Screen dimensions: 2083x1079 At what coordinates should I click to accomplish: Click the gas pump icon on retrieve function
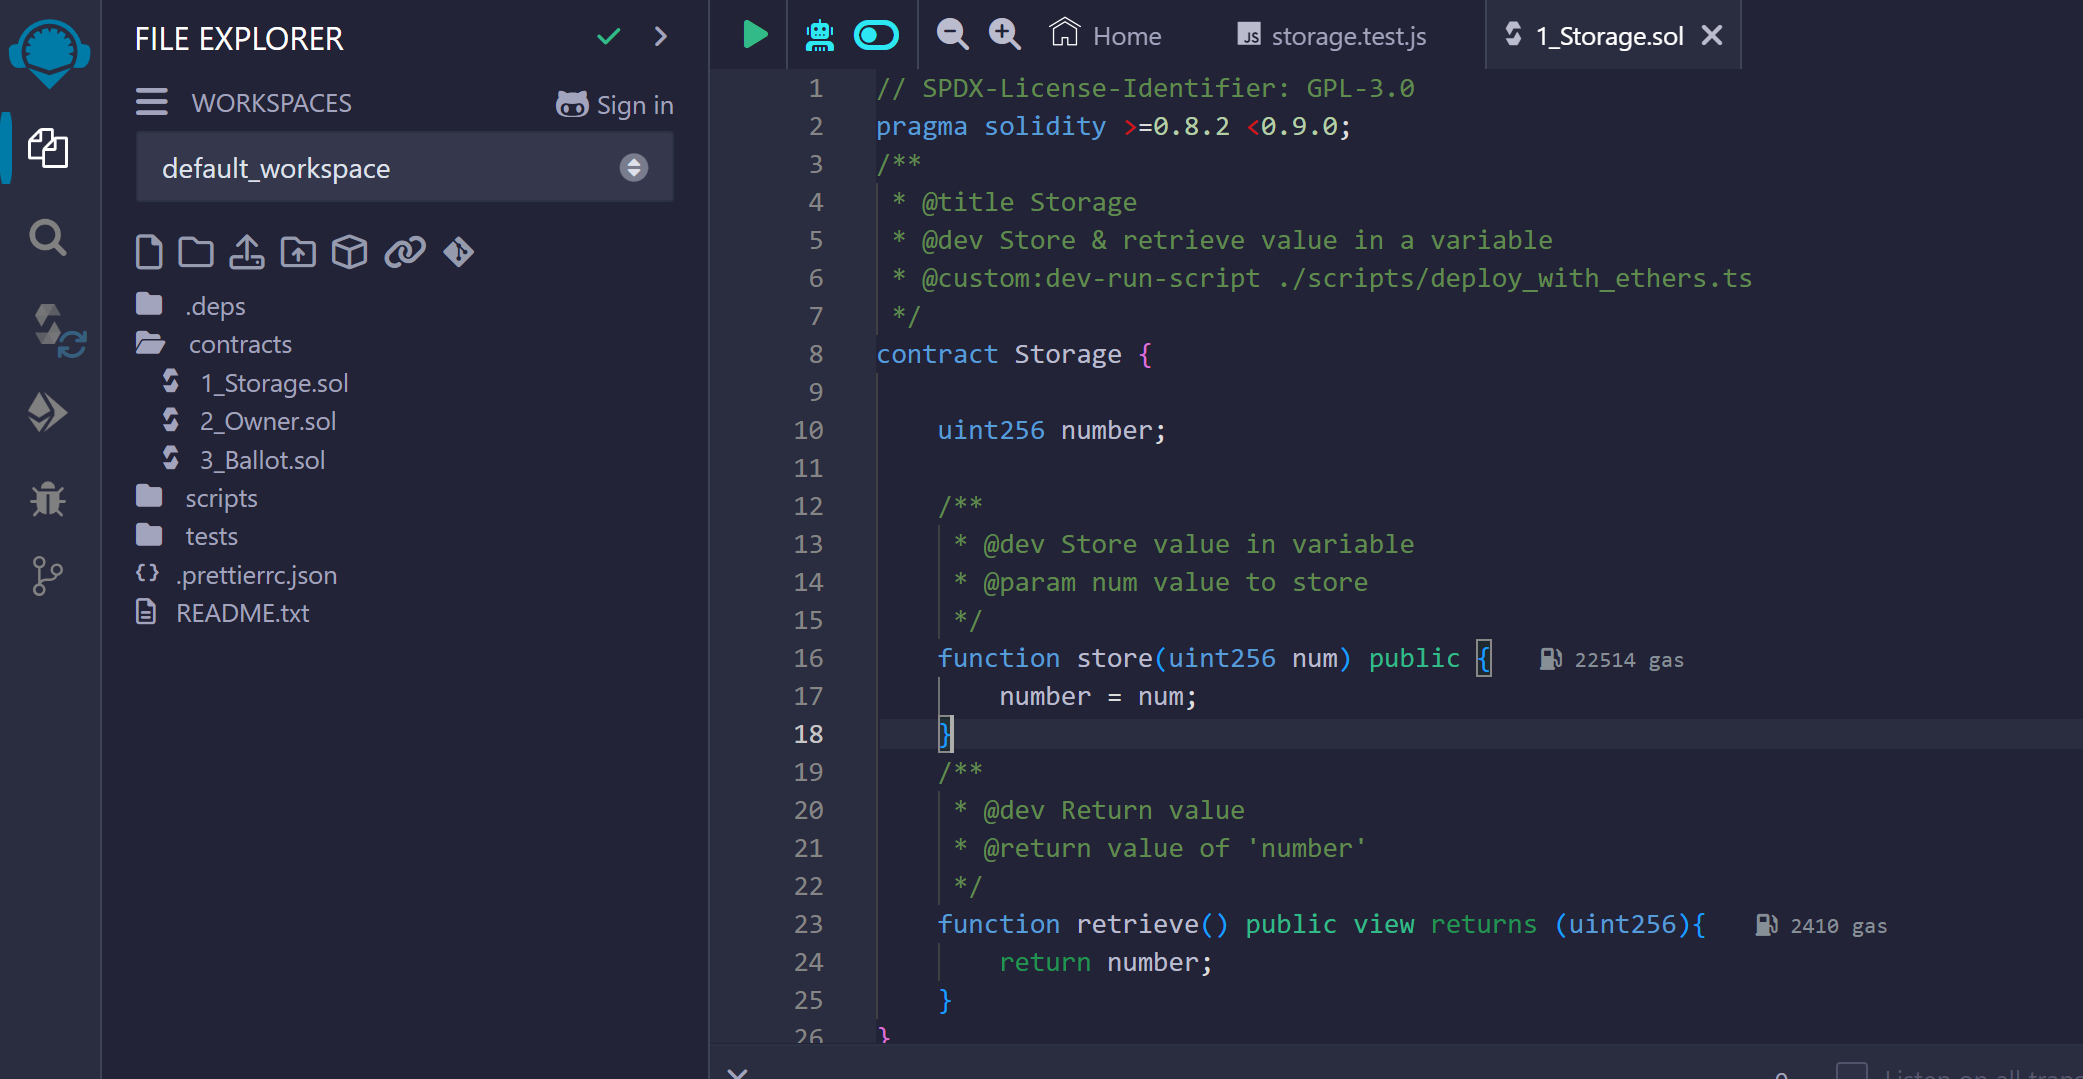click(x=1766, y=925)
